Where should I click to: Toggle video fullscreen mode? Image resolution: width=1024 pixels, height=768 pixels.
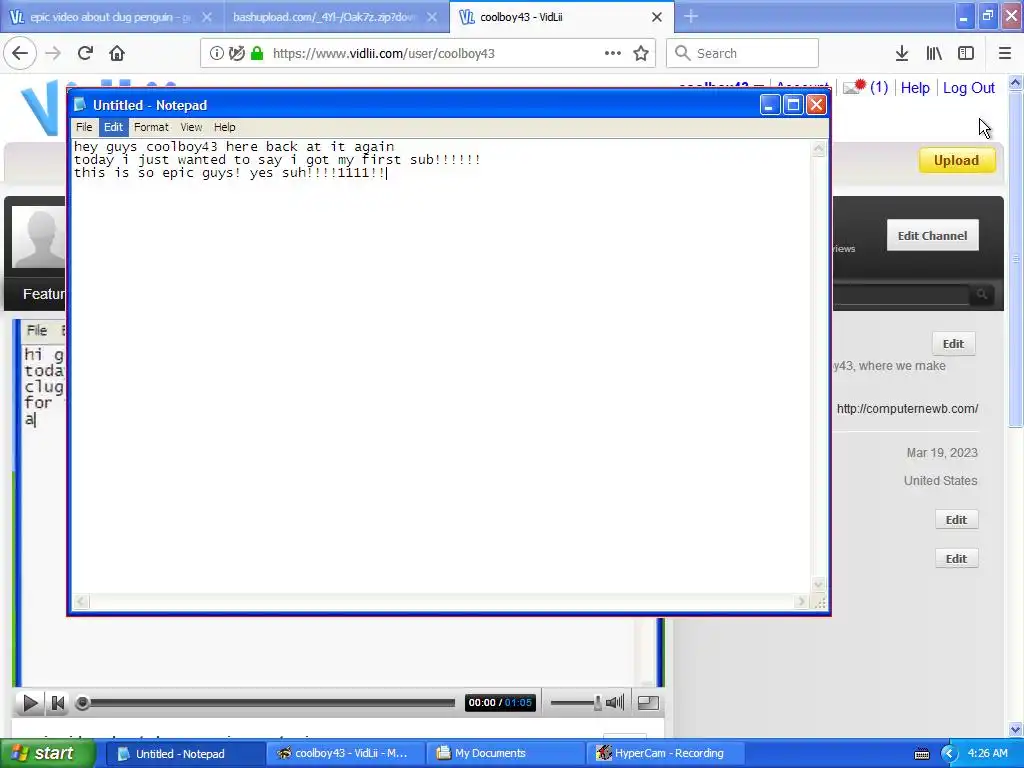coord(648,703)
